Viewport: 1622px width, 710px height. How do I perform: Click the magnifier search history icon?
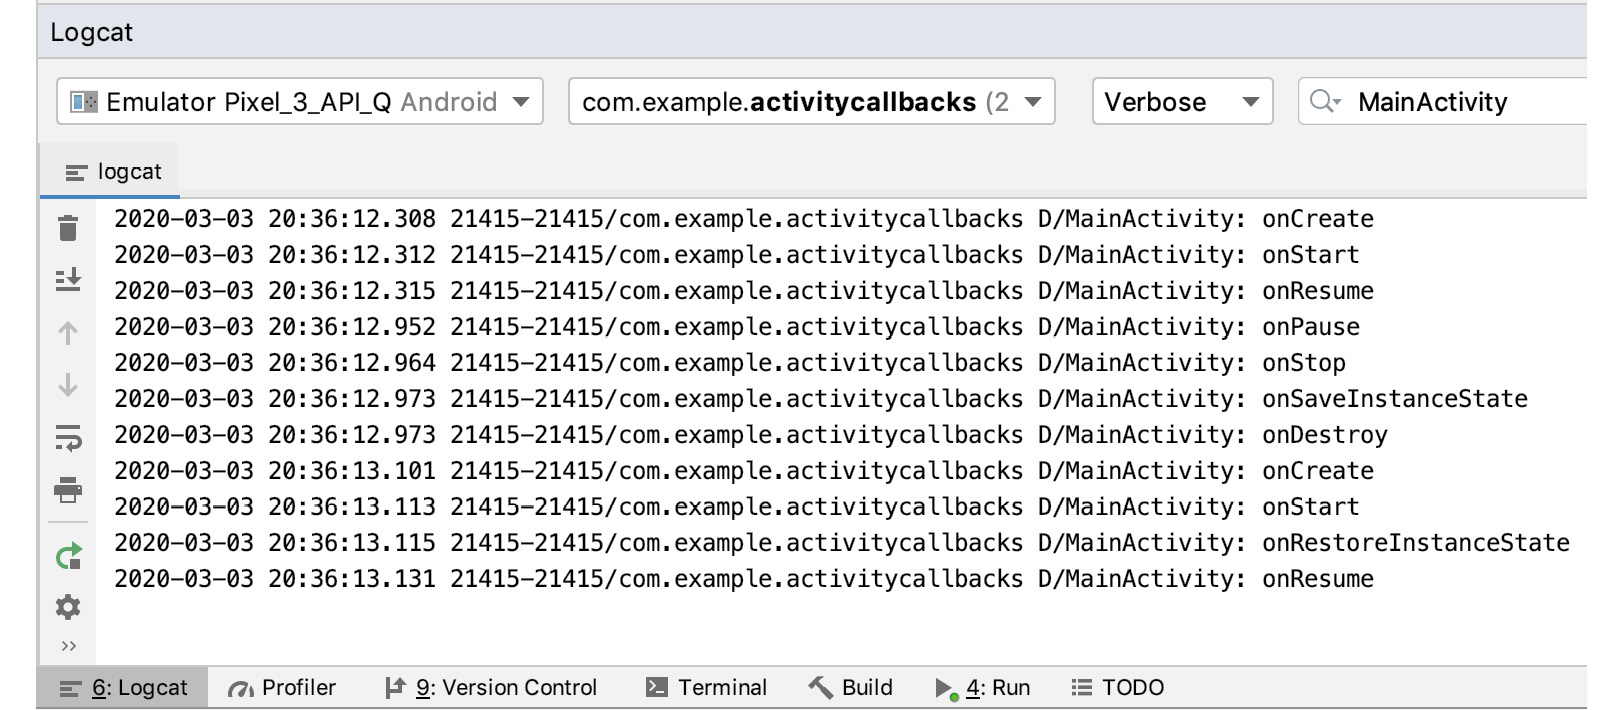(1325, 102)
